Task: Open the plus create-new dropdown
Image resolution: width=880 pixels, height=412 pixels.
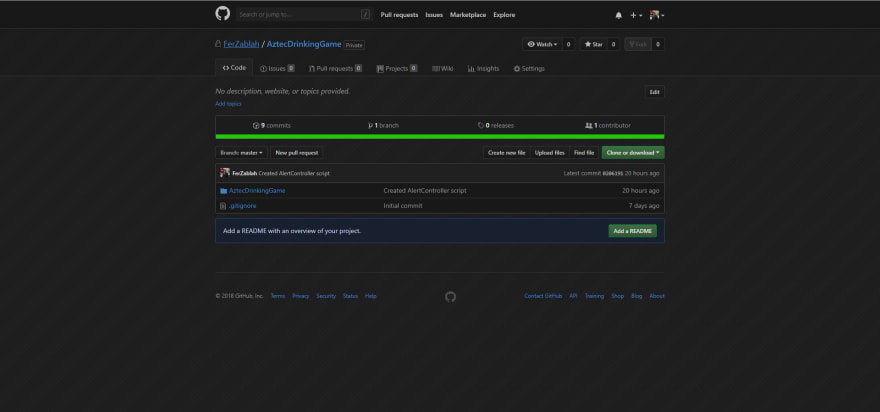Action: click(636, 15)
